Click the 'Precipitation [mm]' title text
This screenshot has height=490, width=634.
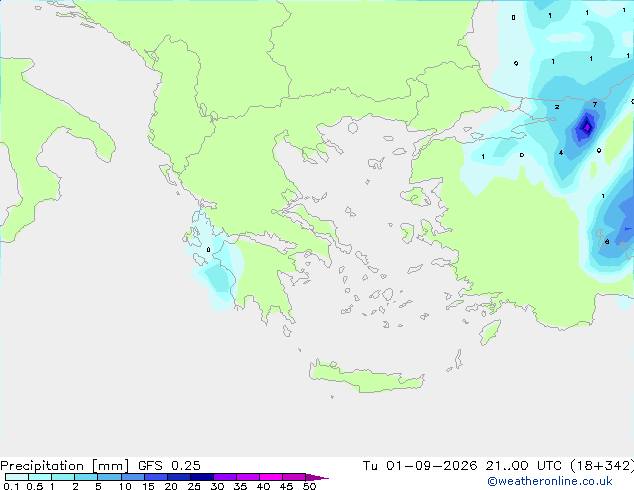click(64, 466)
